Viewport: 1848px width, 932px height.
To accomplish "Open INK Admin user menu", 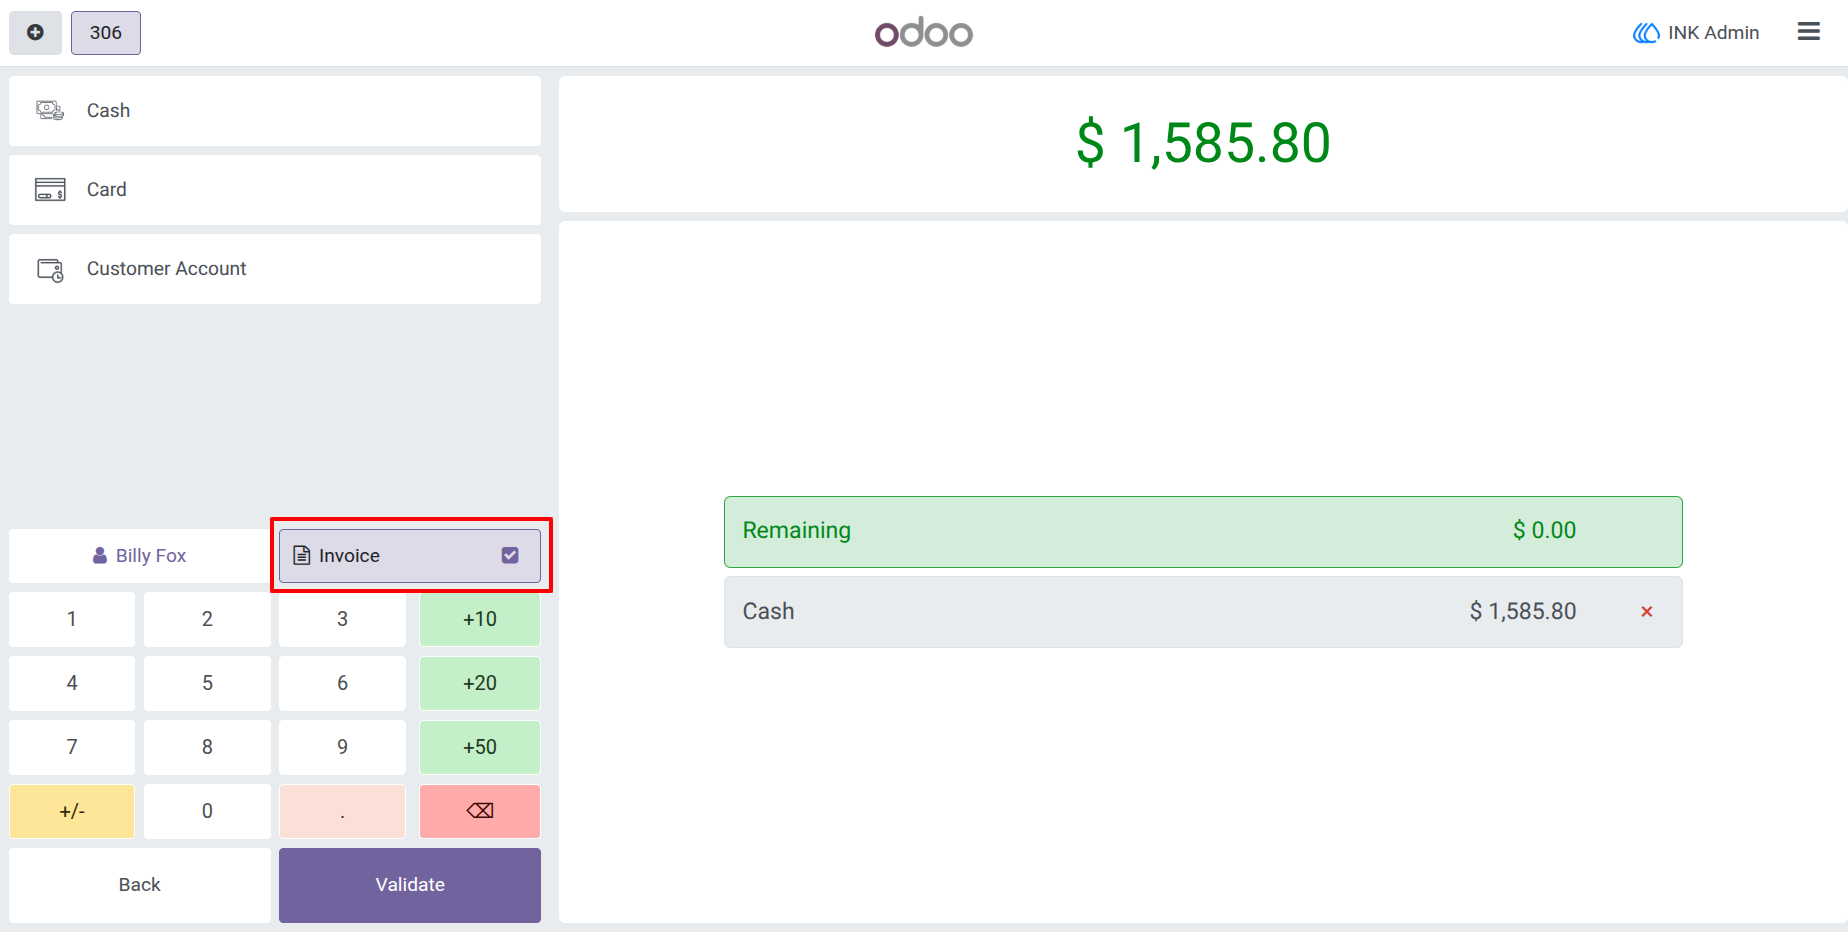I will pyautogui.click(x=1696, y=33).
